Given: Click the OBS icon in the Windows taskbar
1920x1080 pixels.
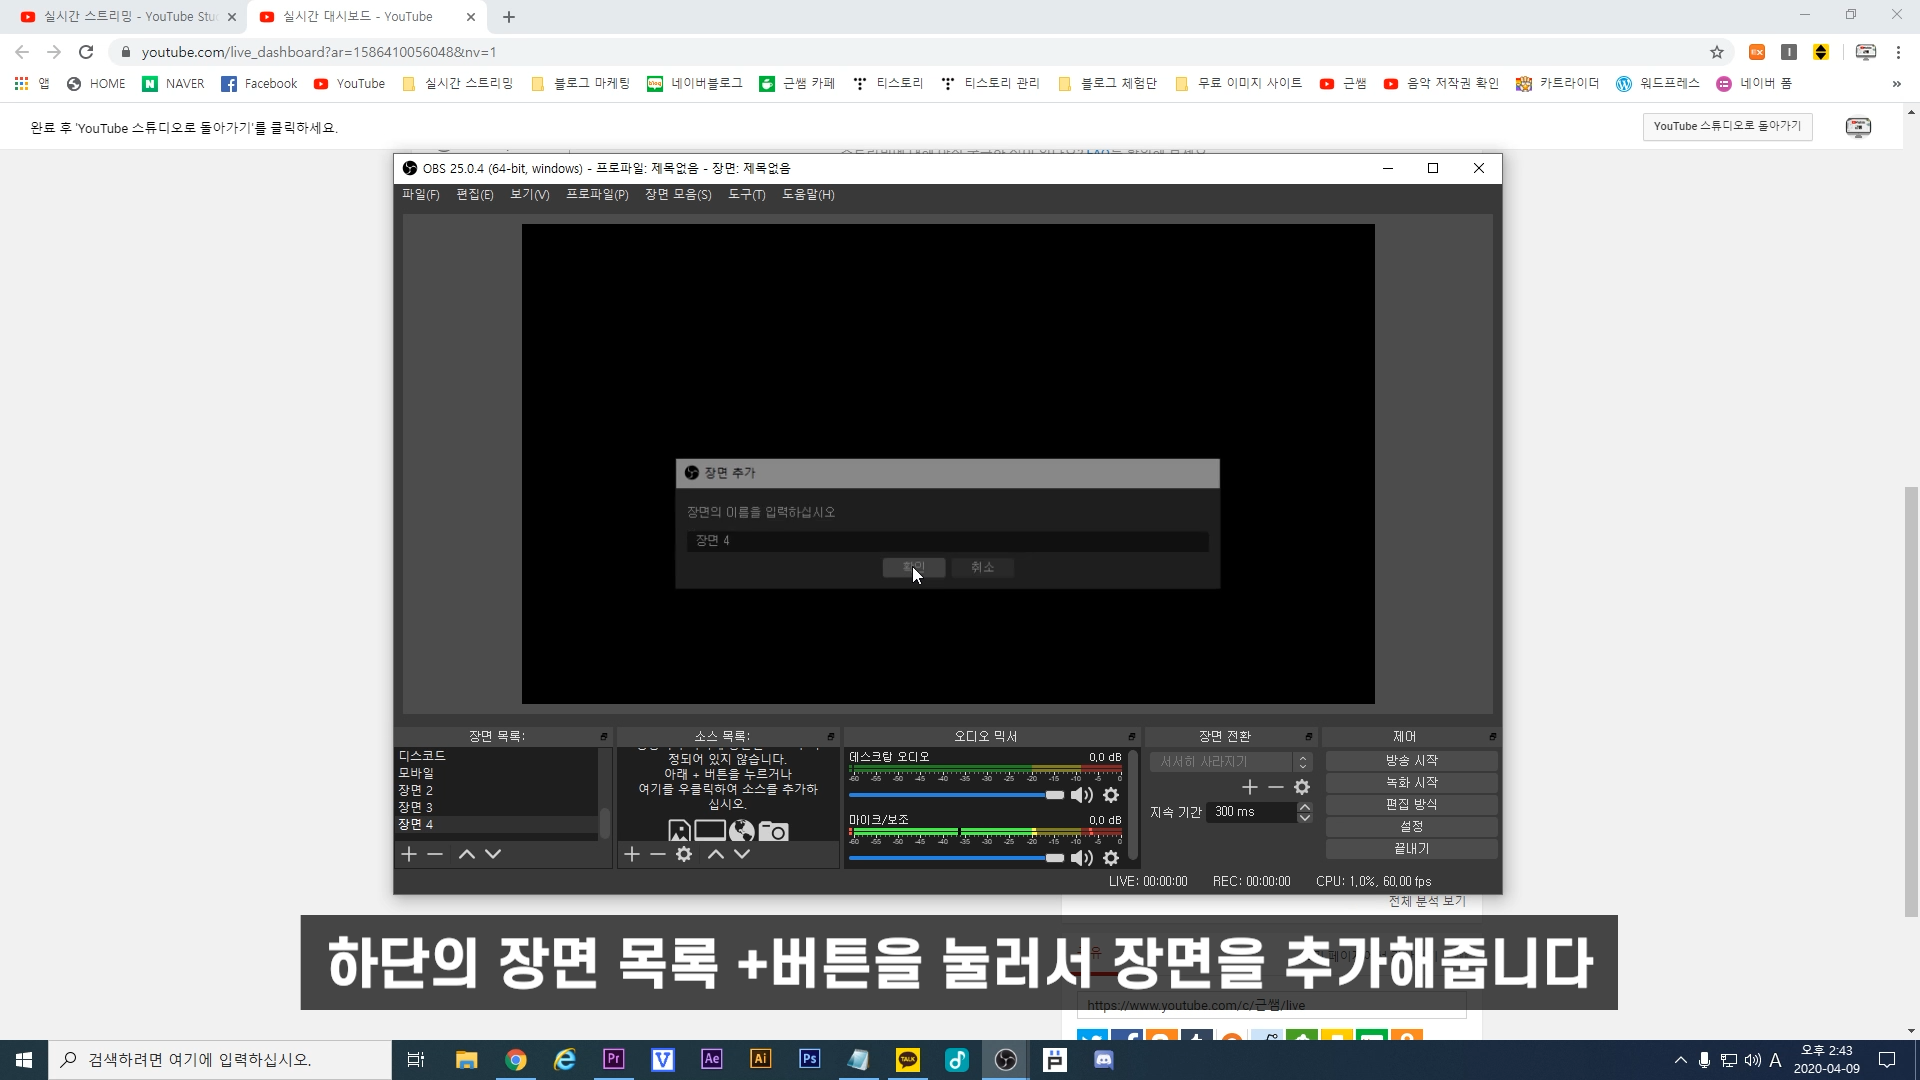Looking at the screenshot, I should (x=1006, y=1060).
